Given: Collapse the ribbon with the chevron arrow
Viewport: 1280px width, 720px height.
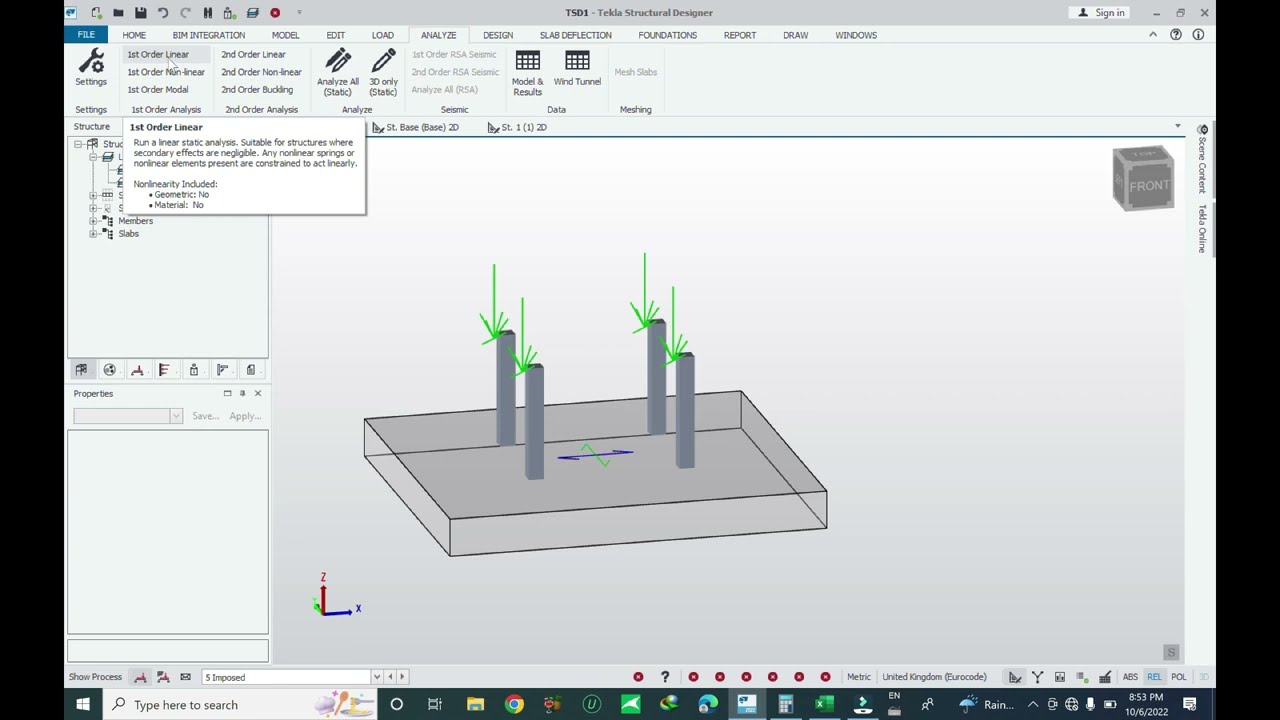Looking at the screenshot, I should 1153,35.
